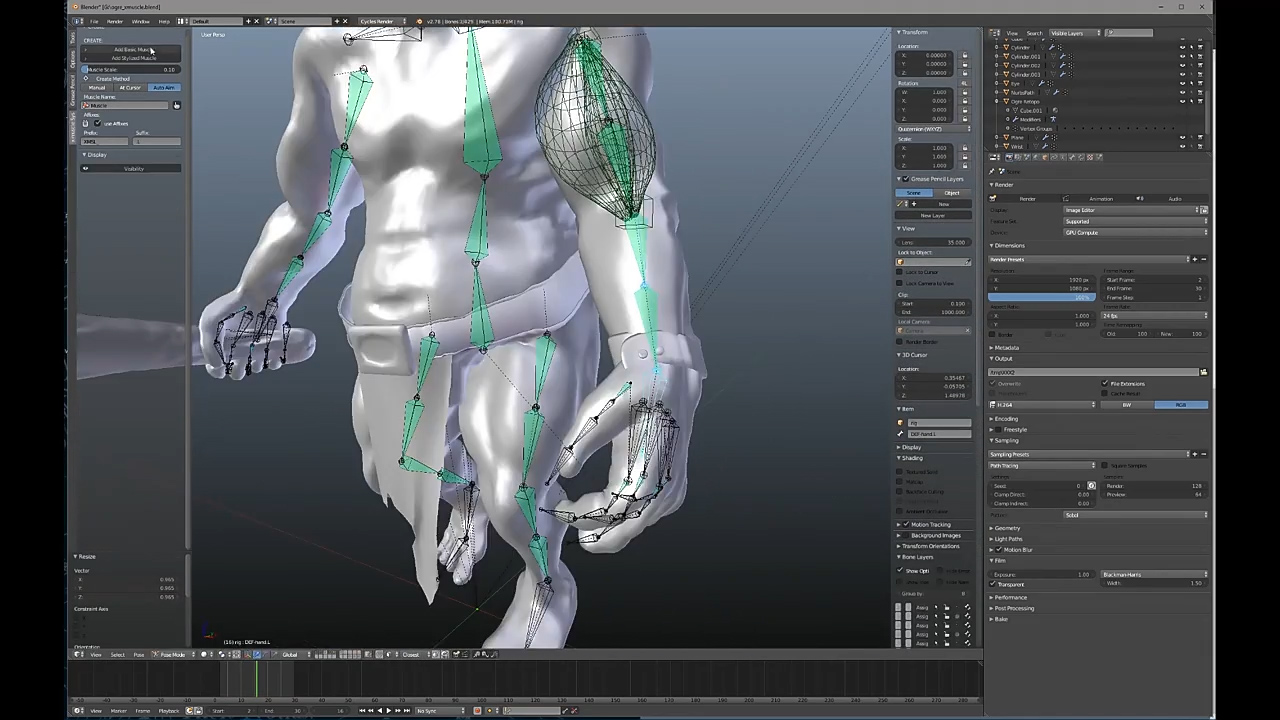Screen dimensions: 1280x720
Task: Click the hand picker icon beside Muscle Name
Action: 176,105
